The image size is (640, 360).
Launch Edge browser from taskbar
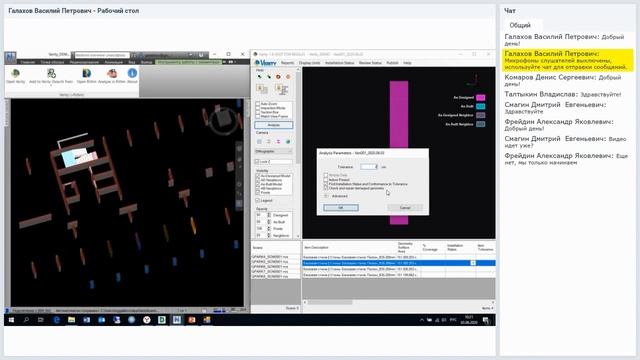coord(56,320)
